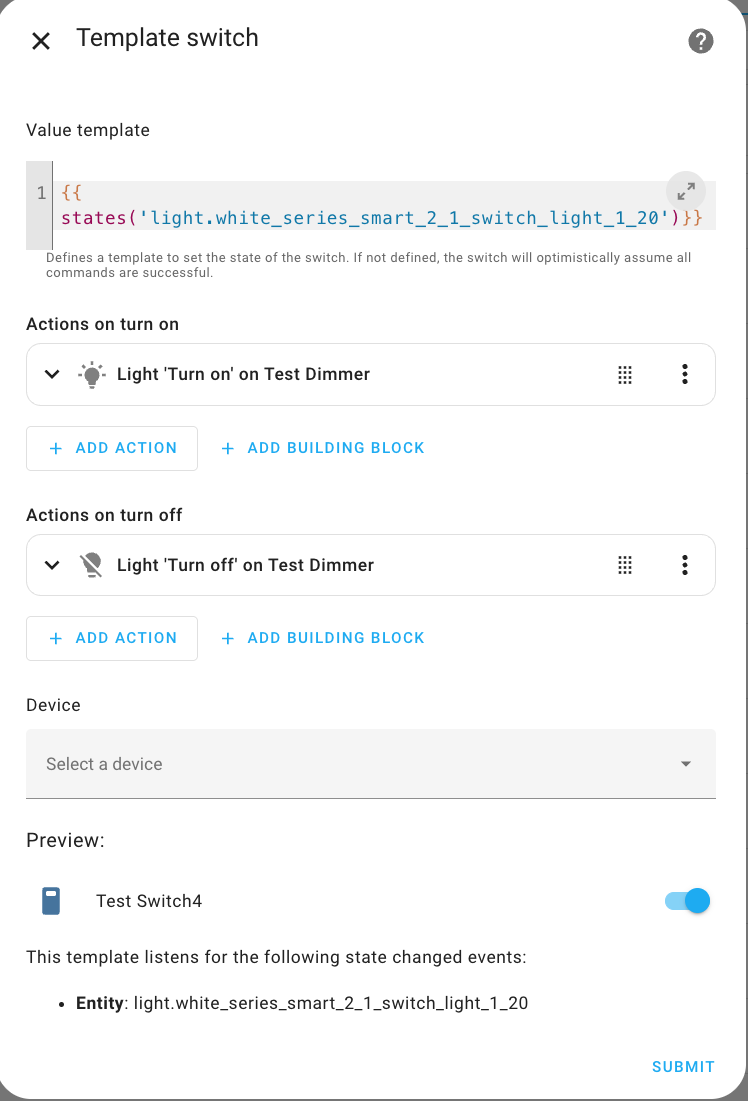The height and width of the screenshot is (1101, 748).
Task: Open the three-dot menu for Turn on action
Action: click(685, 374)
